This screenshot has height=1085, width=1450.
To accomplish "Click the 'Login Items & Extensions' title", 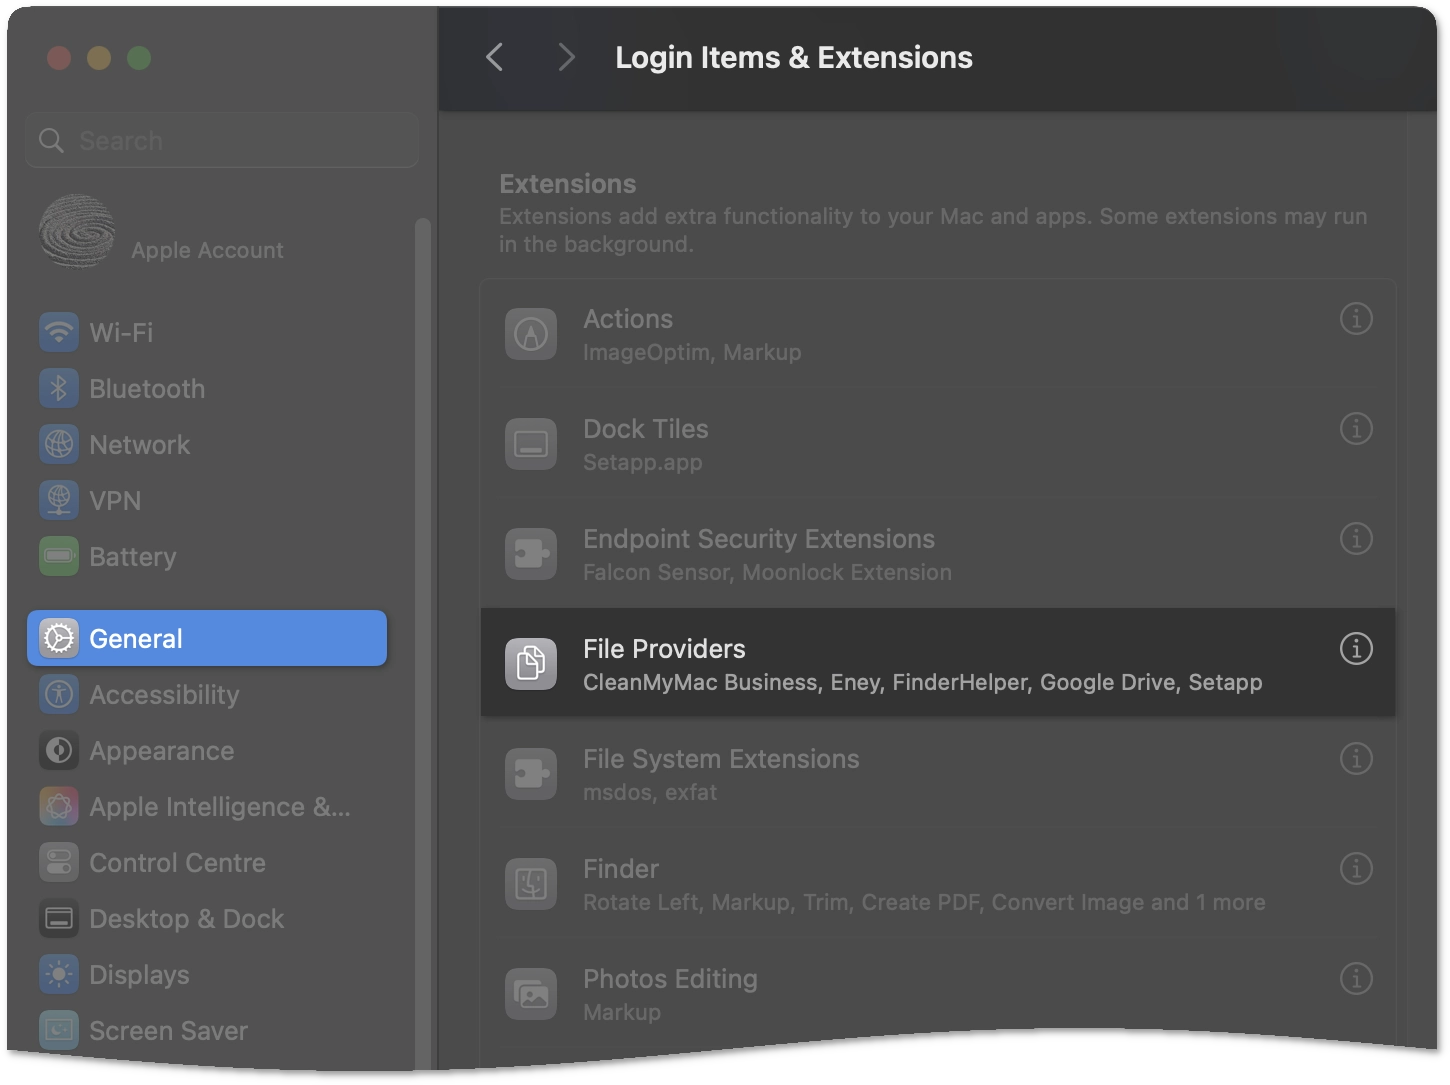I will tap(794, 57).
